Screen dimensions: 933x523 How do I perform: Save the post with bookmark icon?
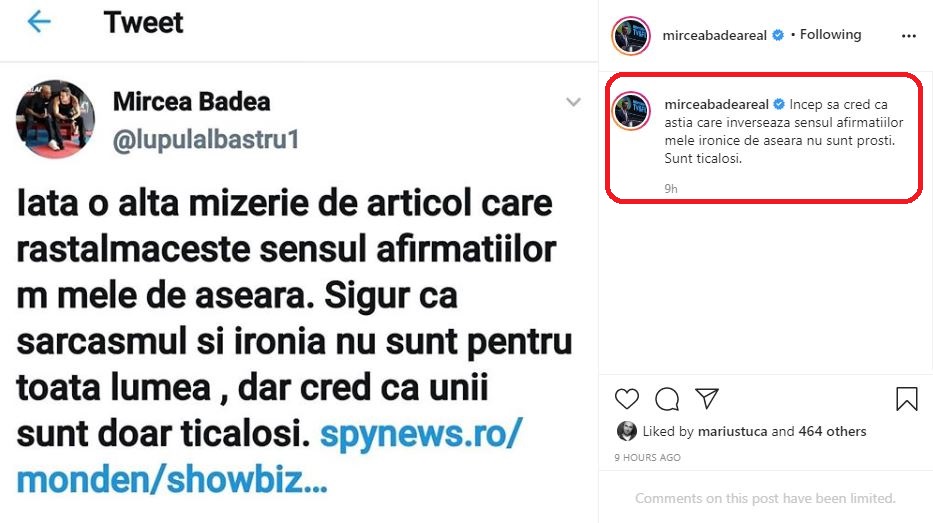(907, 399)
